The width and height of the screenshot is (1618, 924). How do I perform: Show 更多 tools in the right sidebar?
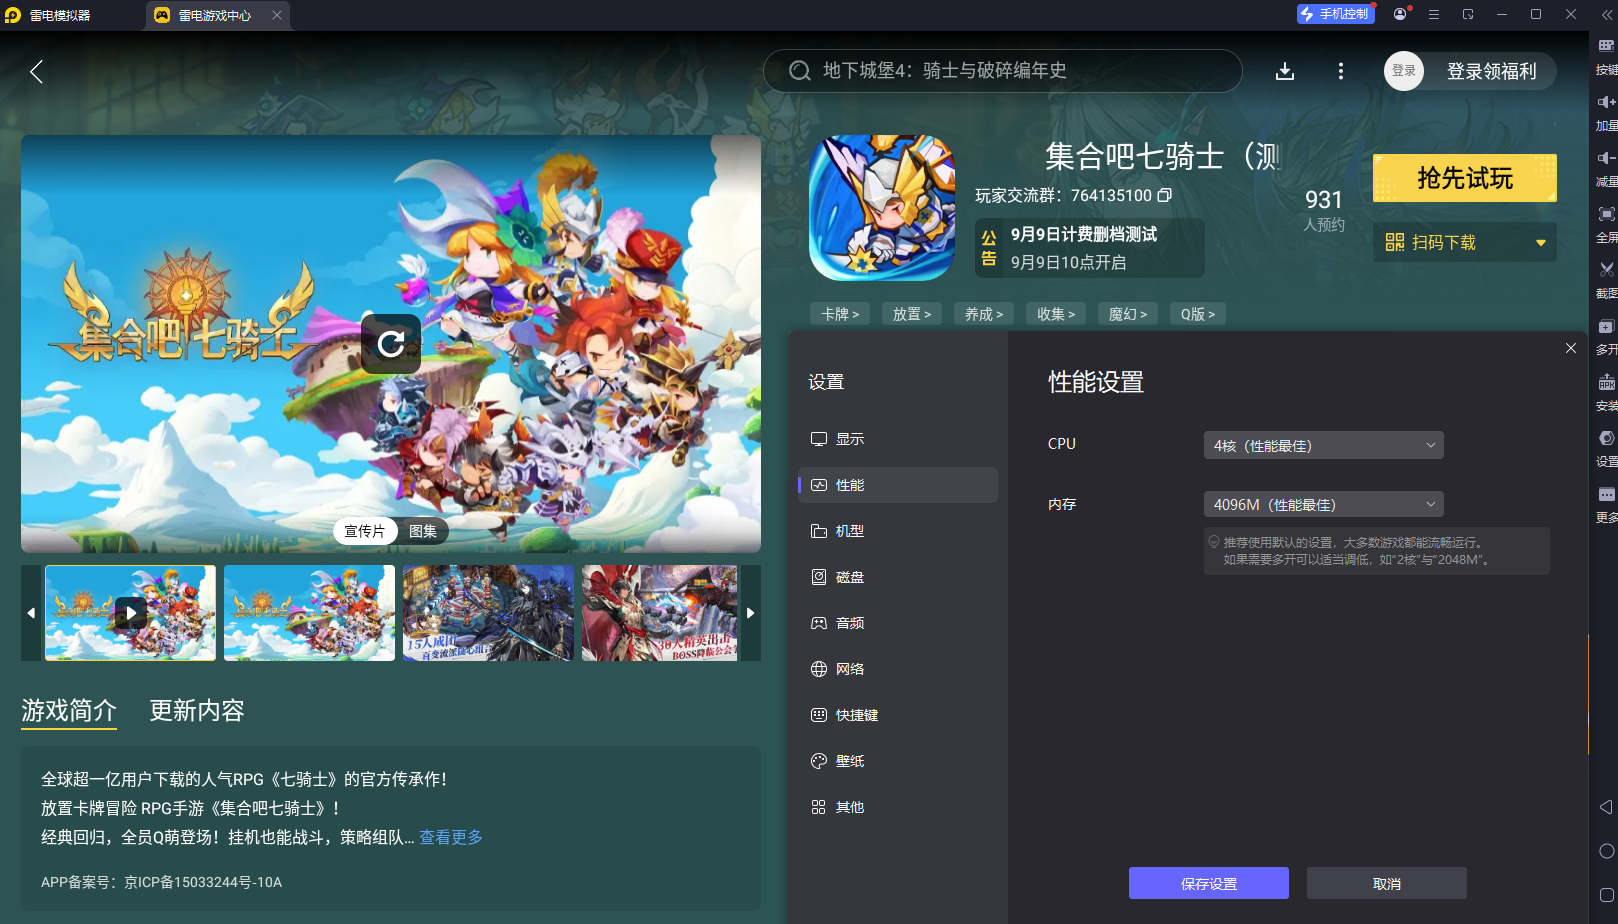pyautogui.click(x=1606, y=504)
